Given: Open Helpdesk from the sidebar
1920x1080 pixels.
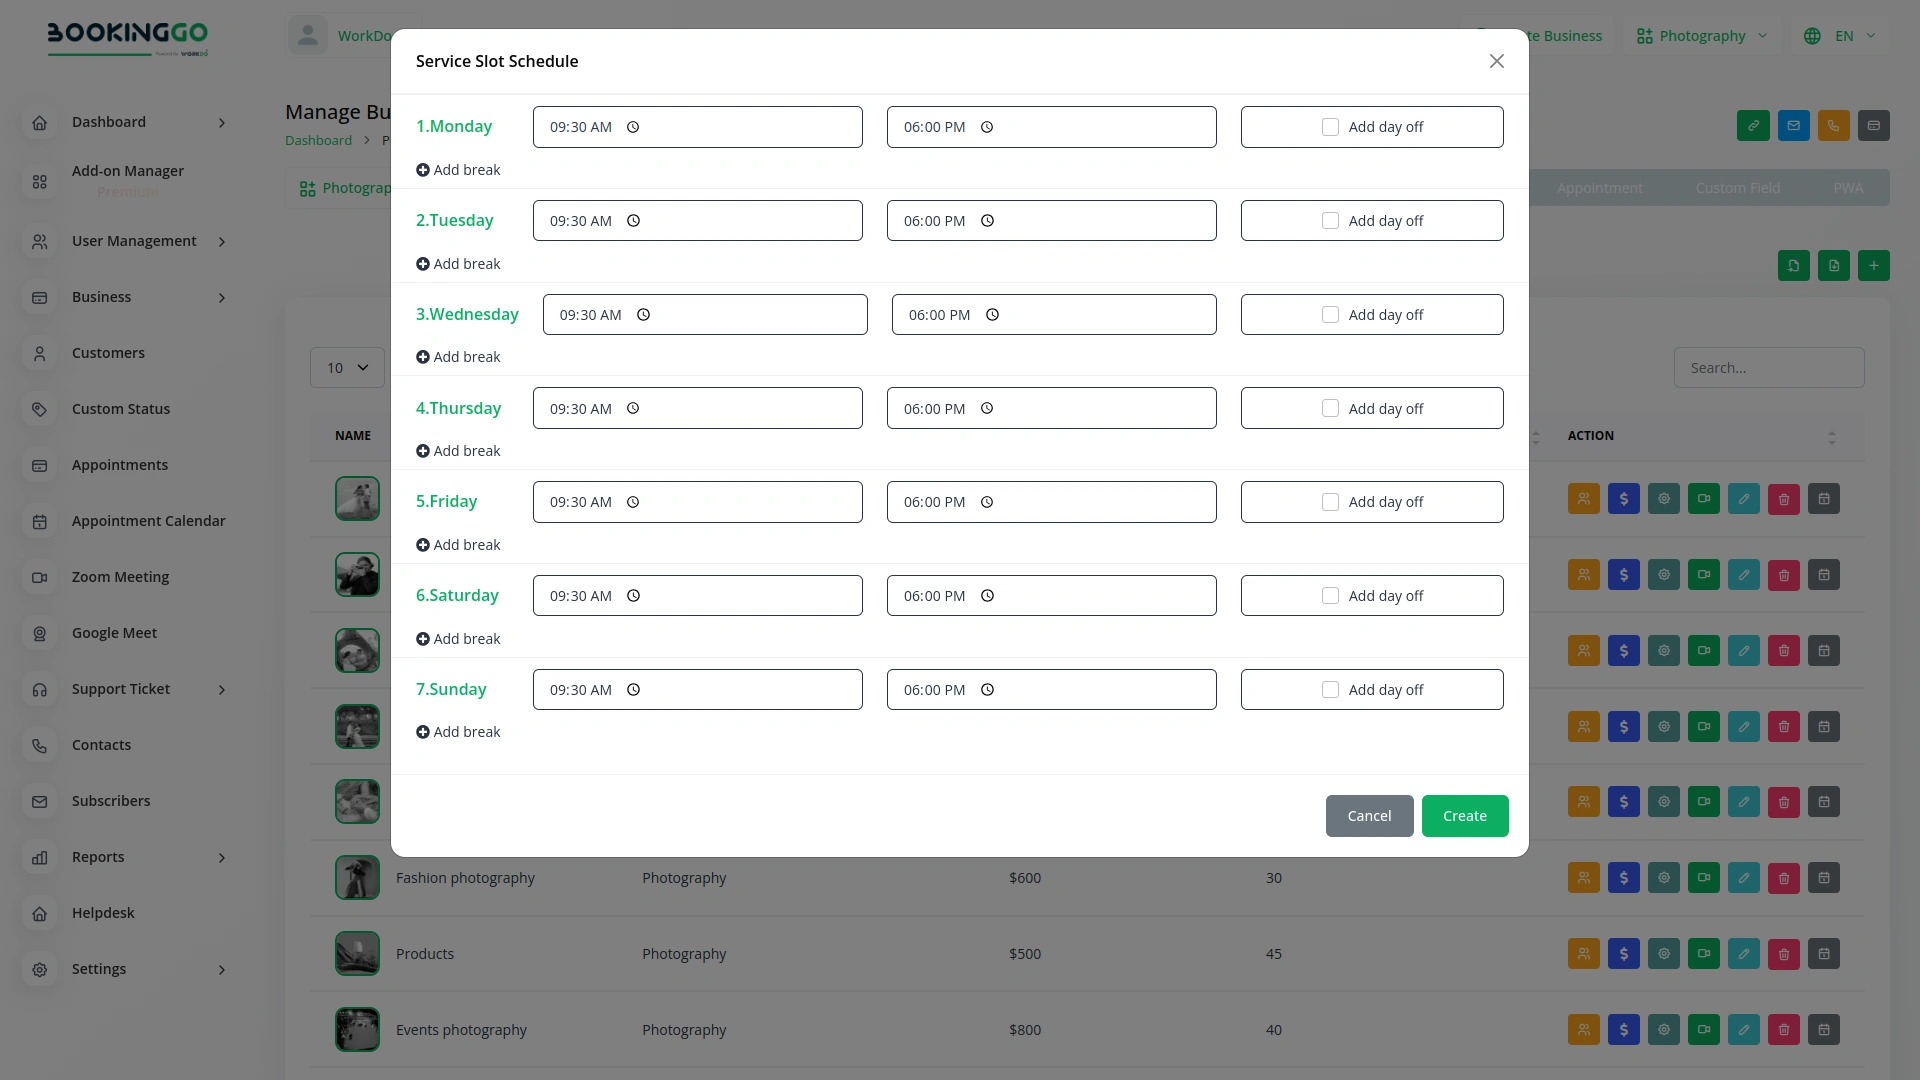Looking at the screenshot, I should (103, 912).
